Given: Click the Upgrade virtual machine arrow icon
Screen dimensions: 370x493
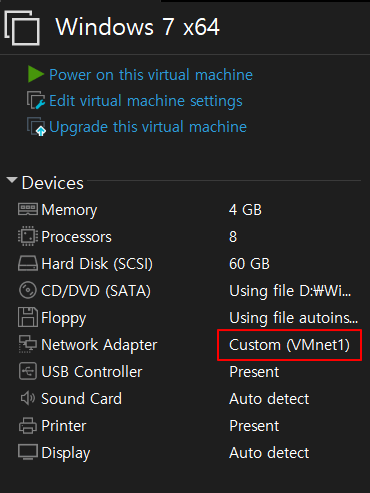Looking at the screenshot, I should point(36,127).
